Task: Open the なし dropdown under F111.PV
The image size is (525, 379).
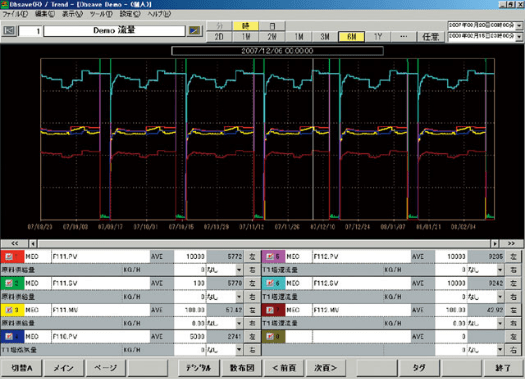Action: coord(239,270)
